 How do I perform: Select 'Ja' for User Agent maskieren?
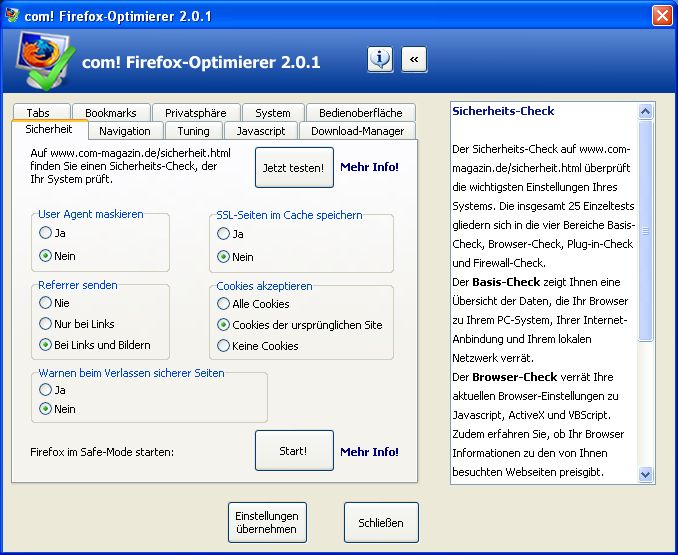(45, 233)
